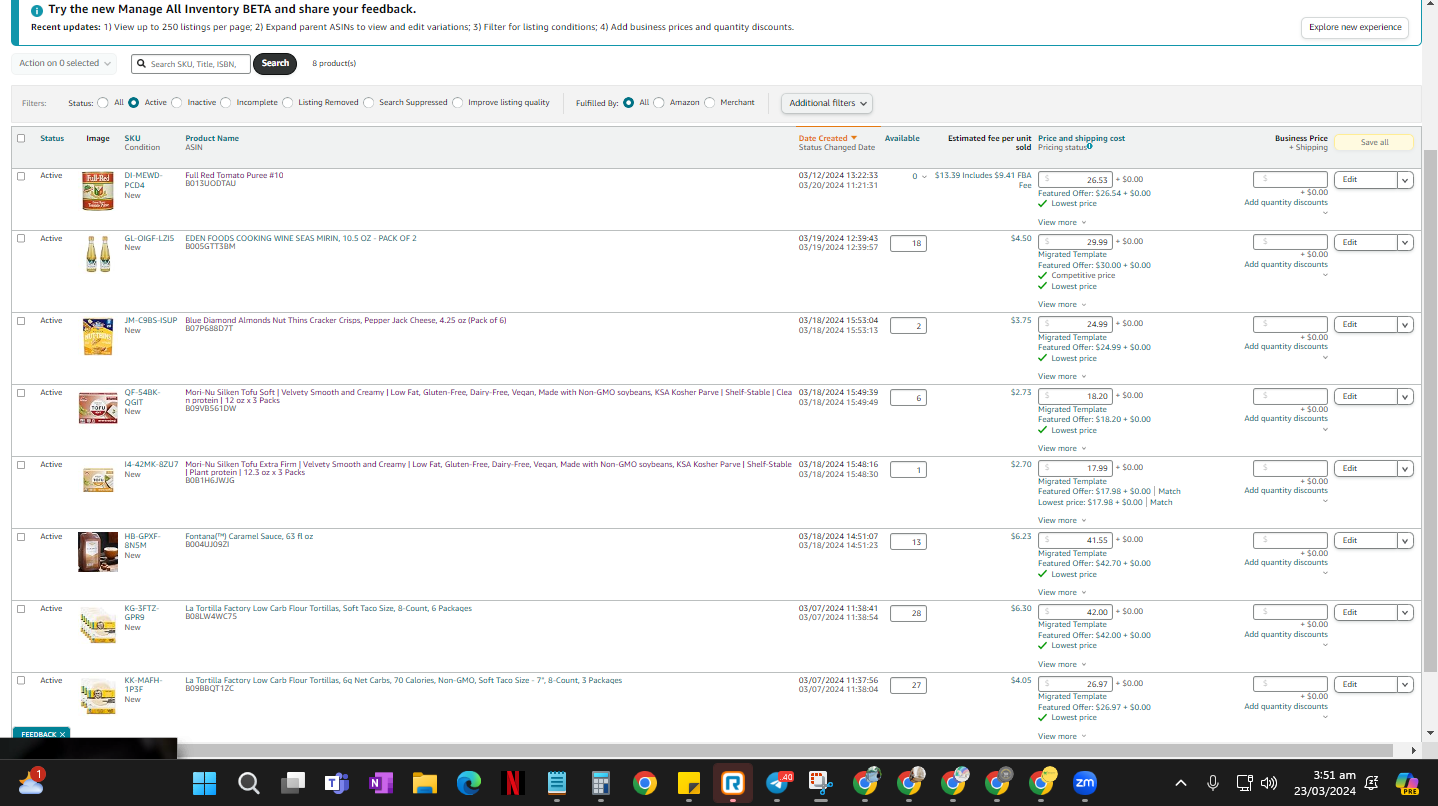Click the SKU, Title, ISBN search field
The width and height of the screenshot is (1438, 806).
coord(190,64)
